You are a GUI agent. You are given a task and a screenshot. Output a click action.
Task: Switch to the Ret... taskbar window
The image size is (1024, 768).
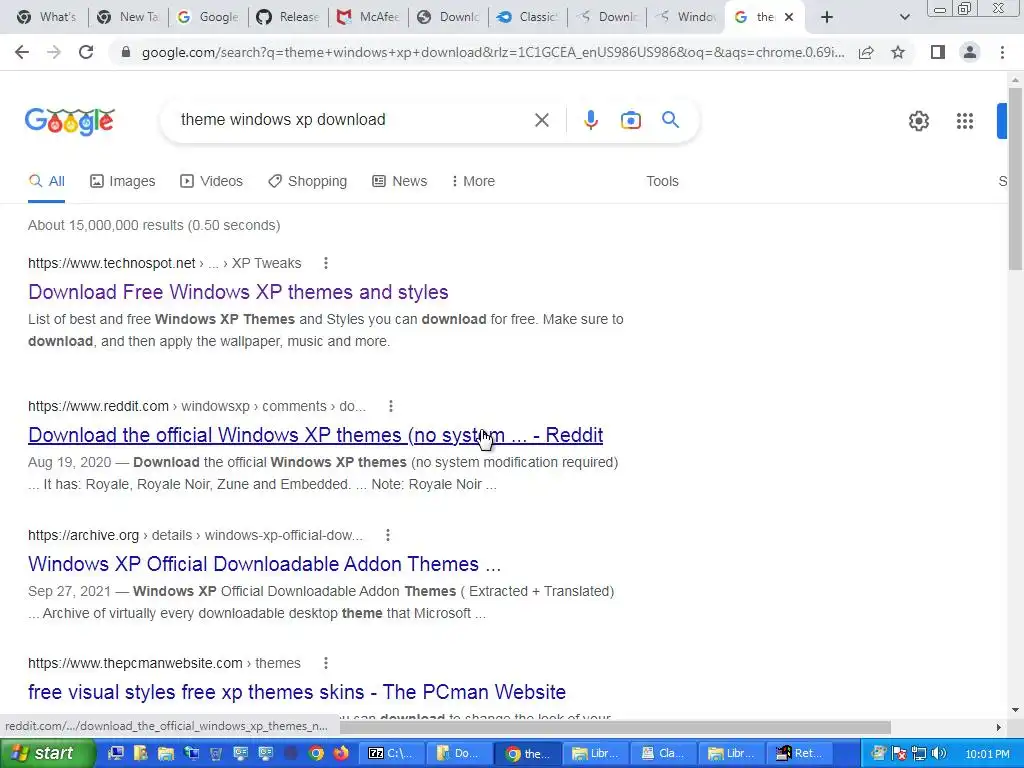pos(799,754)
